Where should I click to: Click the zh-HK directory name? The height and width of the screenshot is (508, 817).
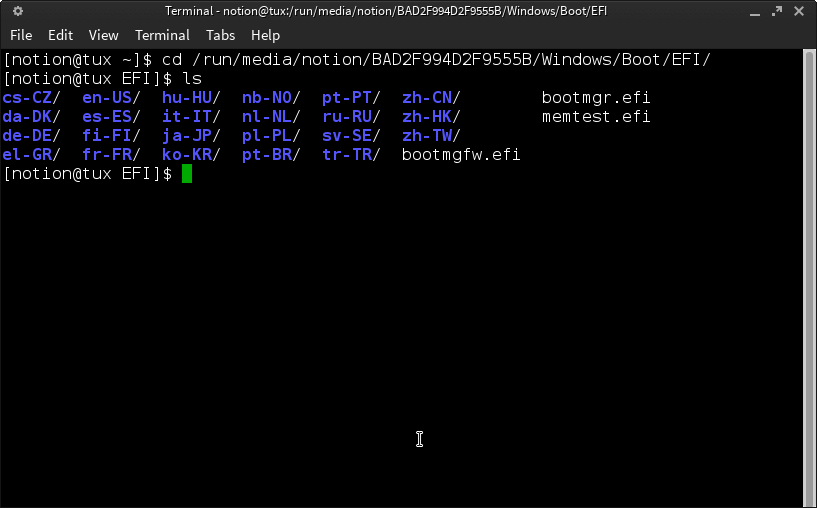(x=427, y=117)
